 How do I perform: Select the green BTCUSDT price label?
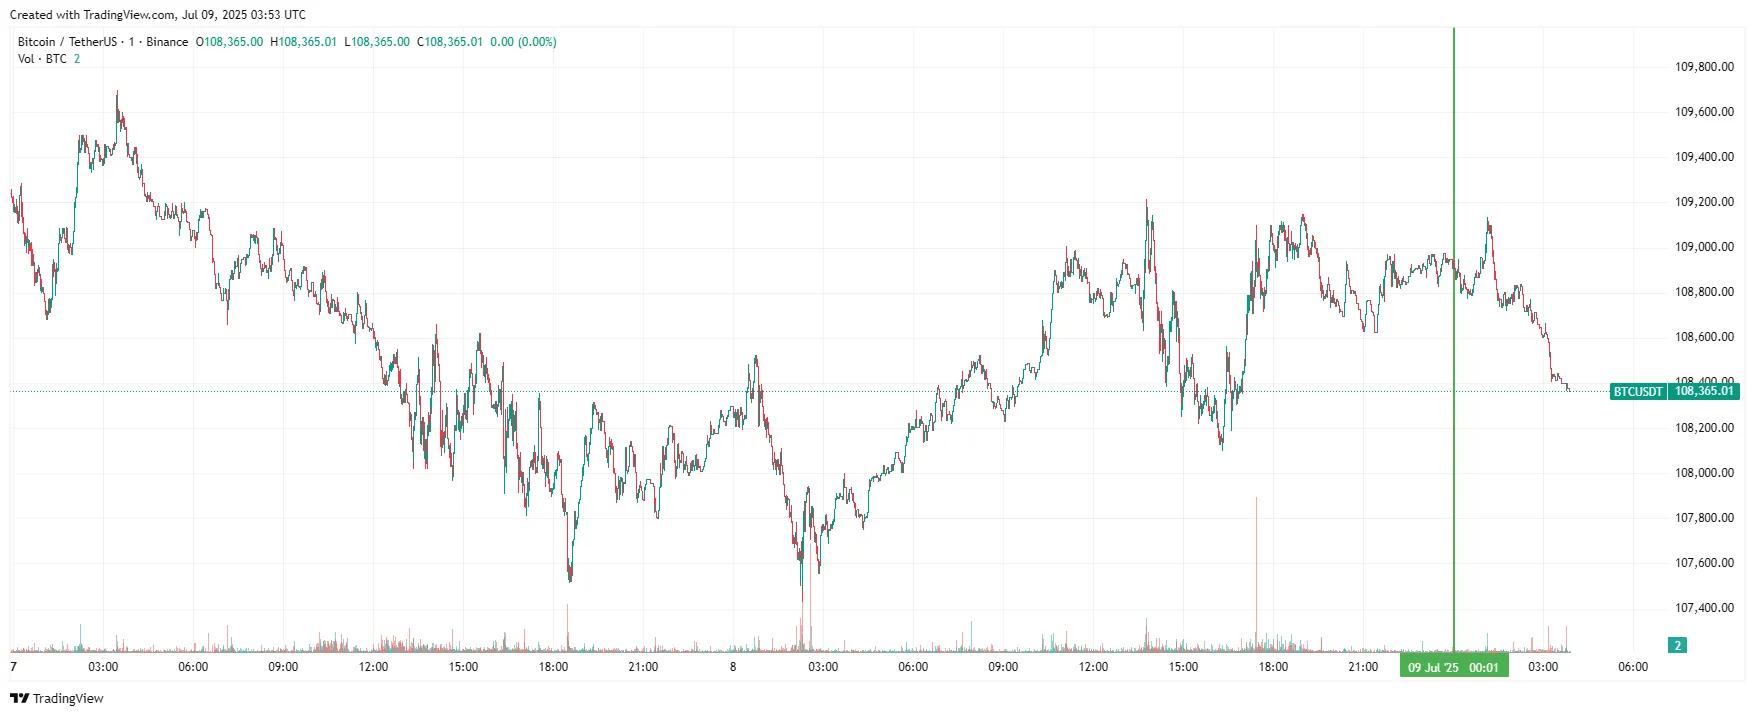point(1638,392)
